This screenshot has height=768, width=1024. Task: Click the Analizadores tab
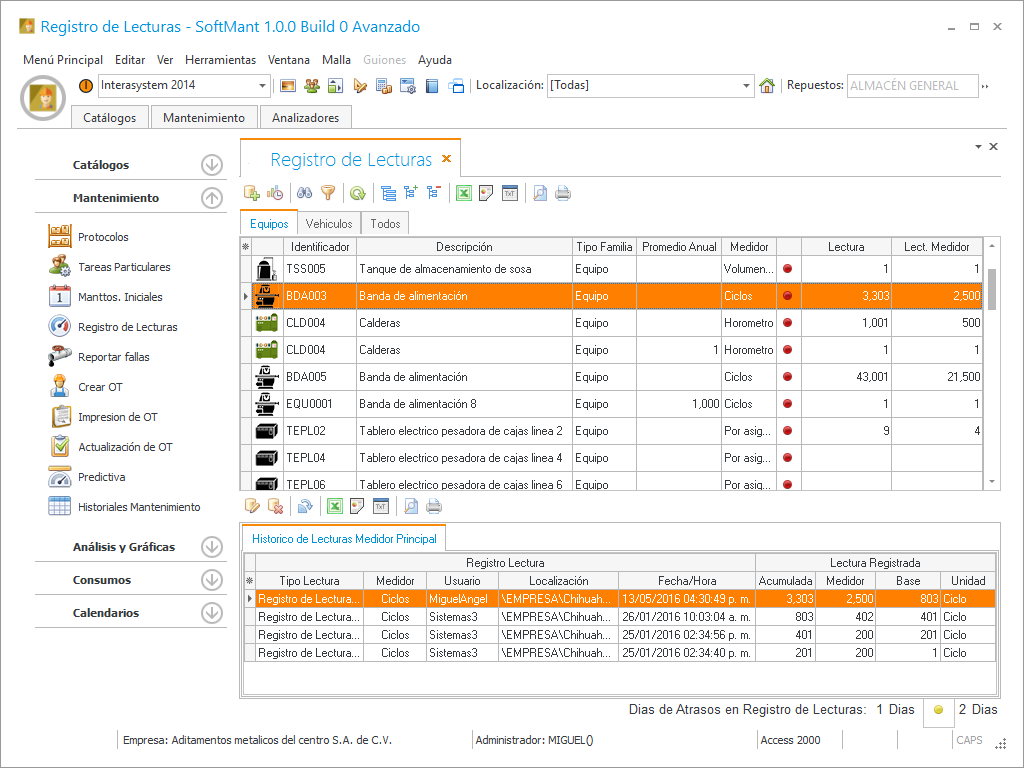[305, 118]
